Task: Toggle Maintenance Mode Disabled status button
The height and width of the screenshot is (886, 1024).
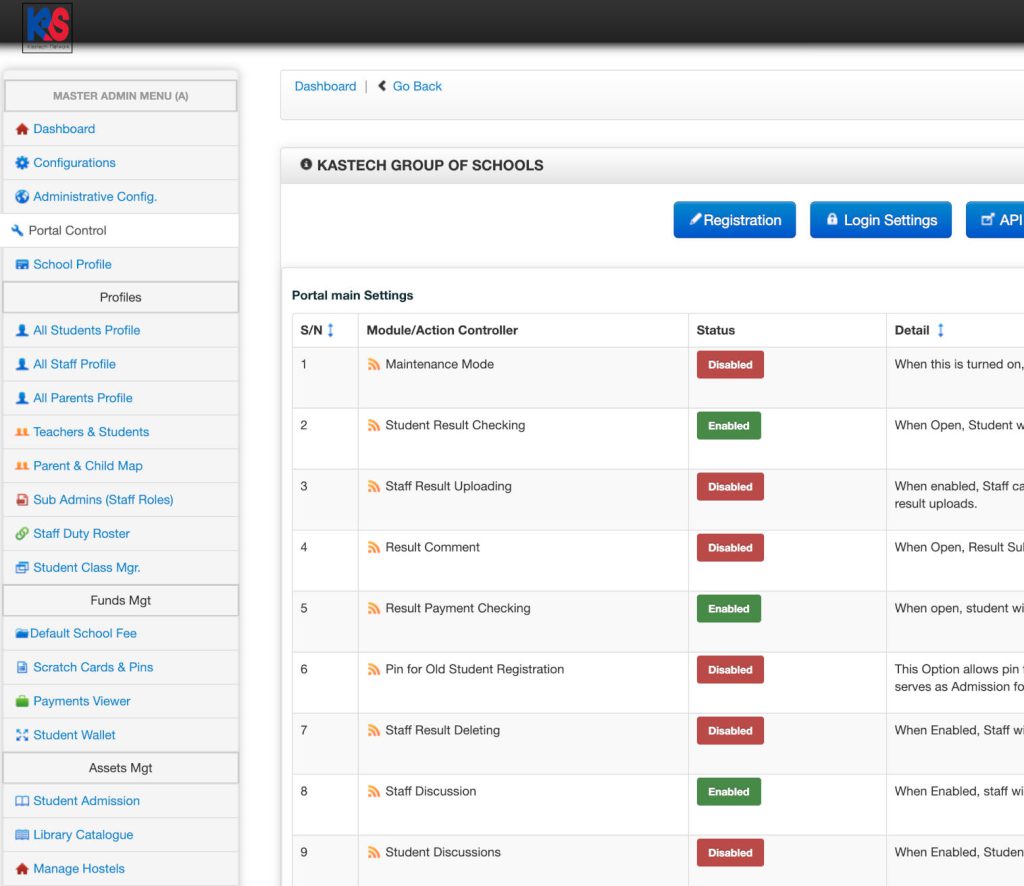Action: (x=730, y=365)
